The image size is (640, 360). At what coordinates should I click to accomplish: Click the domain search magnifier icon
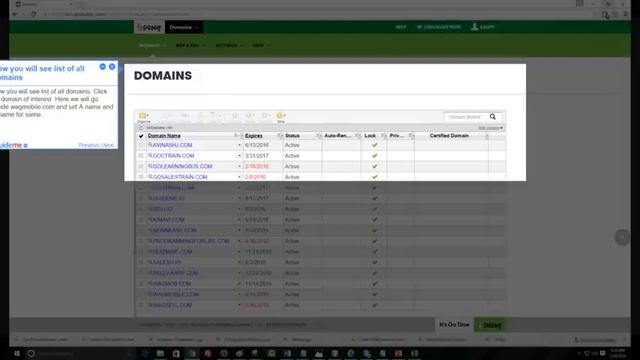coord(493,117)
